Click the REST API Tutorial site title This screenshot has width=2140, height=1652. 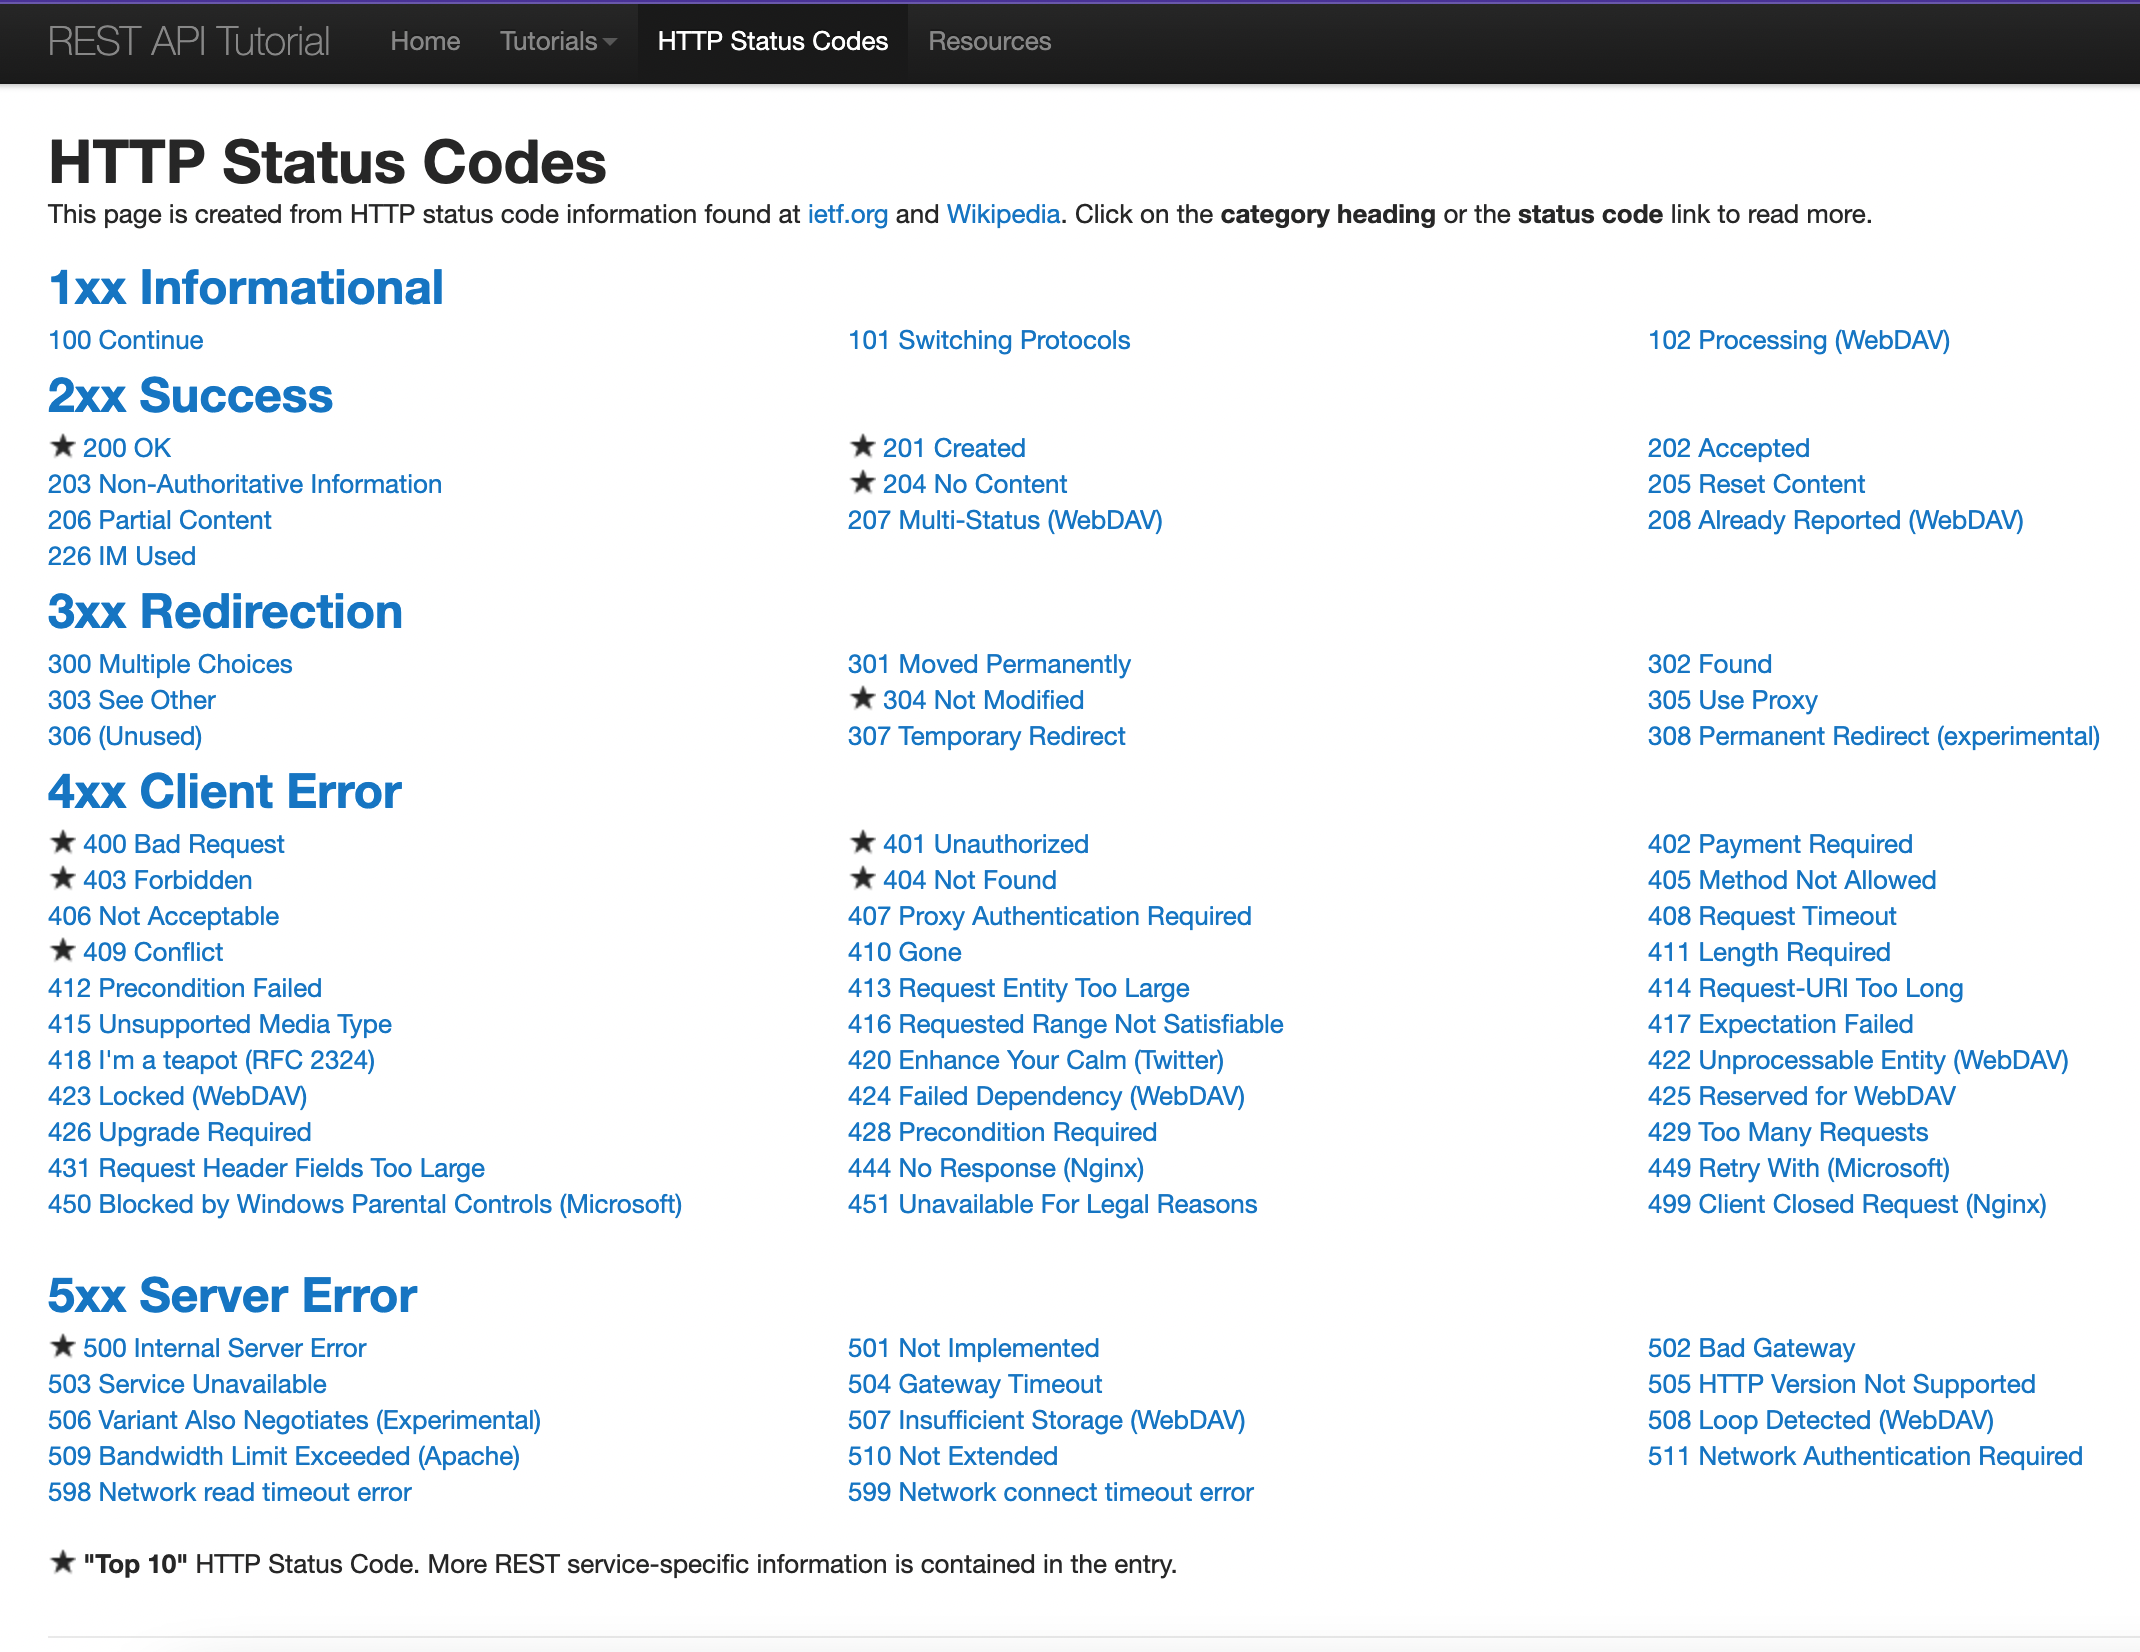coord(188,41)
